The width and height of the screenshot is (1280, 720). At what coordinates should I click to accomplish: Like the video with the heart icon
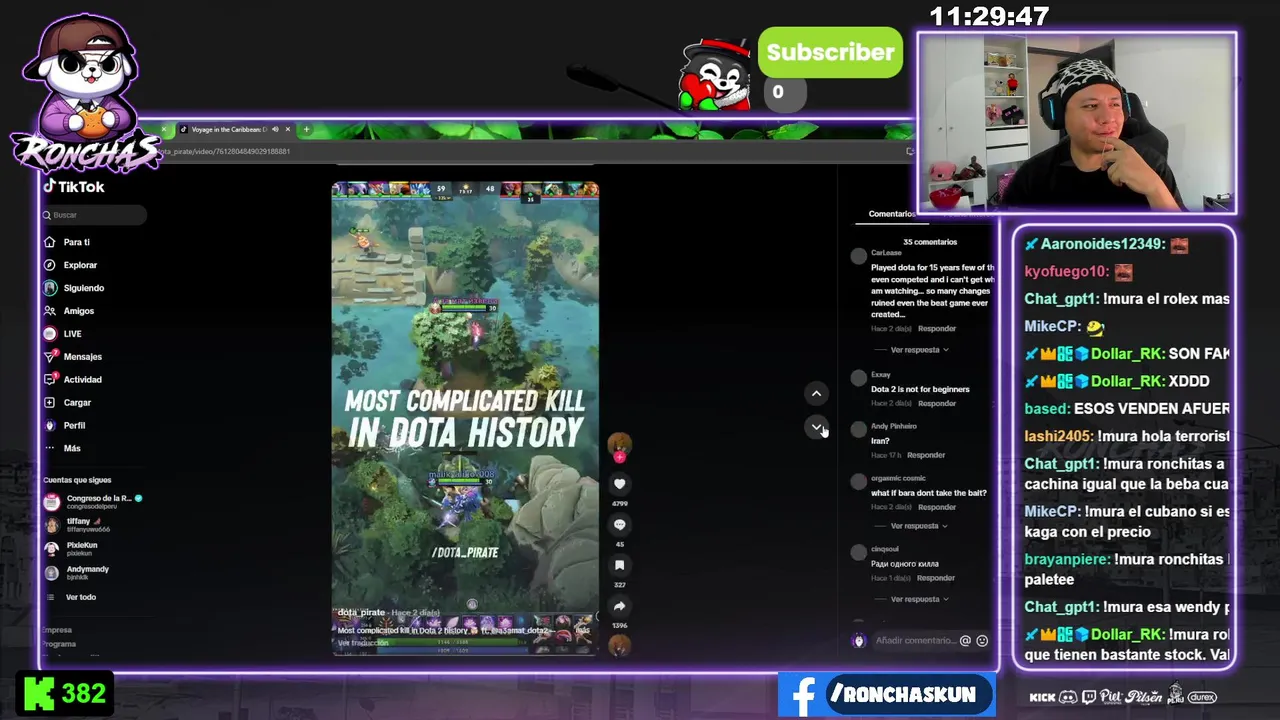pyautogui.click(x=619, y=484)
